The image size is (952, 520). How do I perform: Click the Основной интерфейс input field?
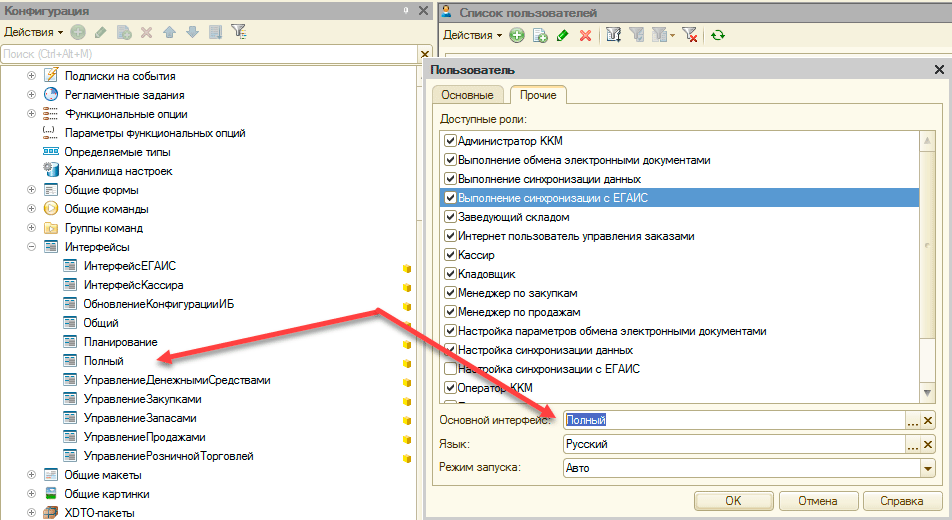(735, 420)
